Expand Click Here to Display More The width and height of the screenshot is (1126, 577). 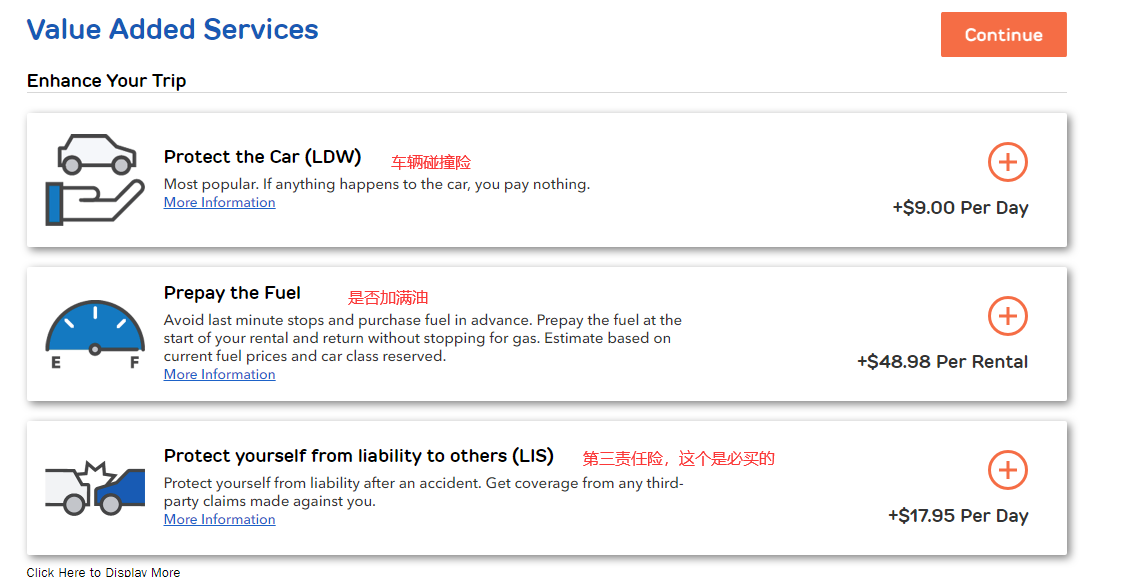[x=103, y=572]
